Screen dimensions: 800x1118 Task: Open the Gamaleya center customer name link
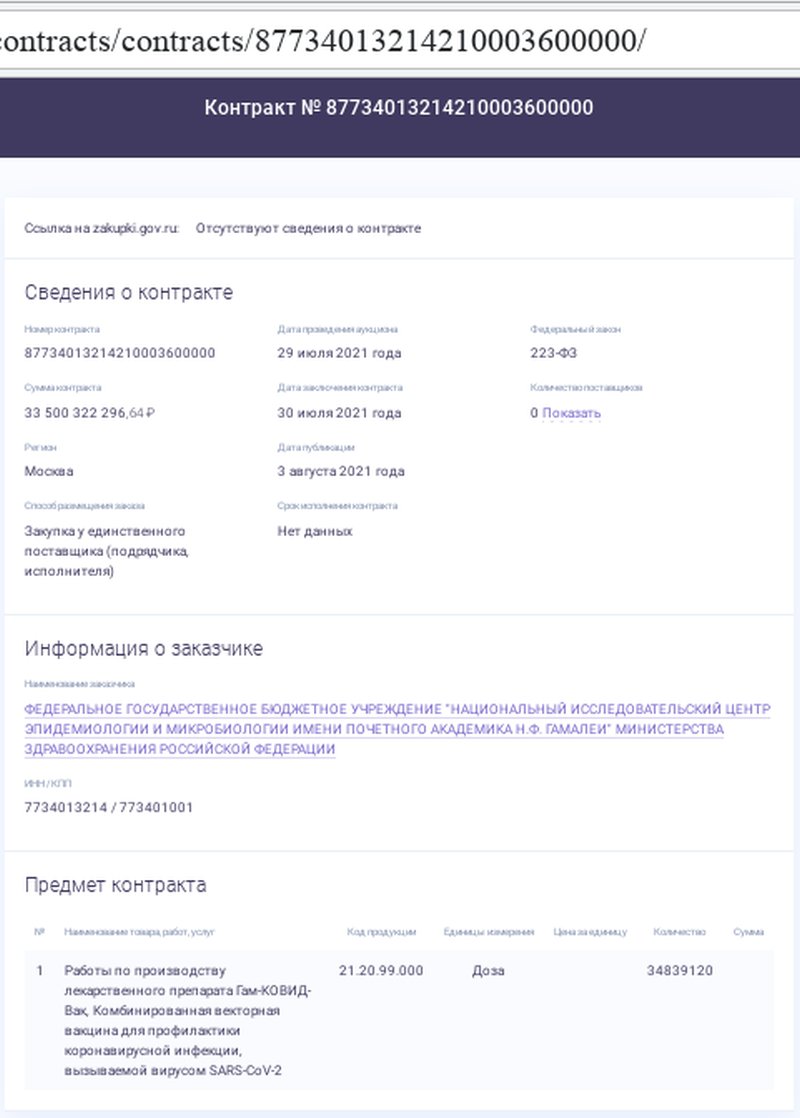(397, 729)
